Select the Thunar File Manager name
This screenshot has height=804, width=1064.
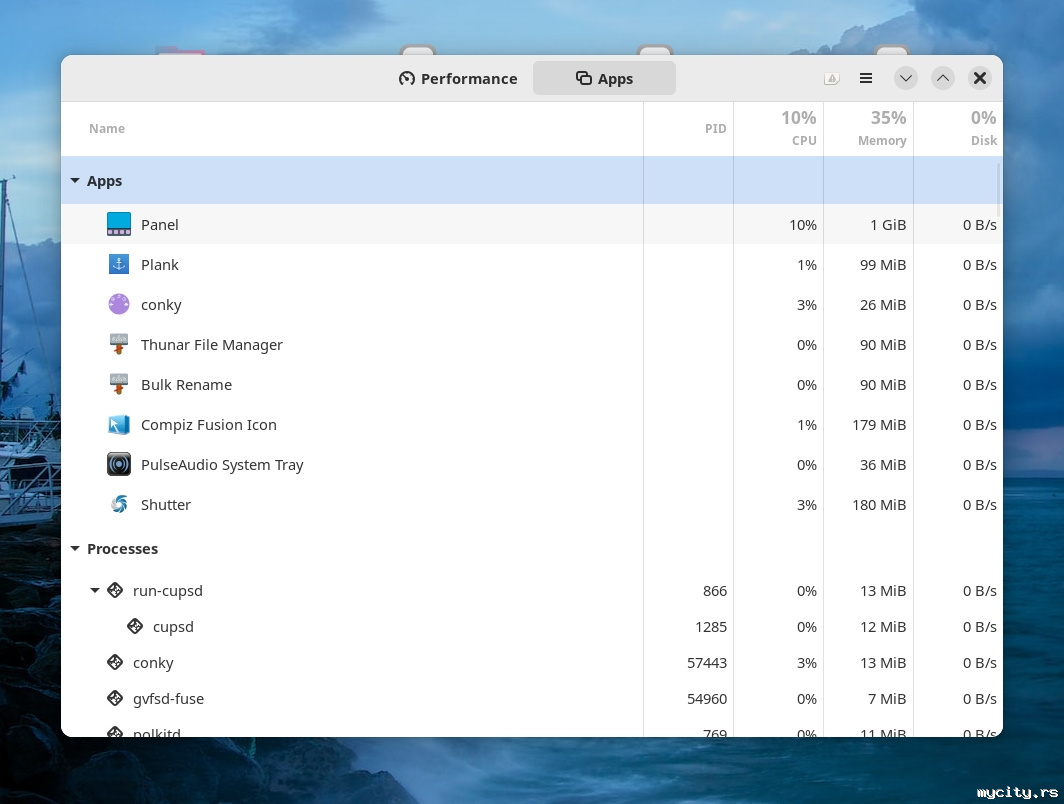click(212, 345)
